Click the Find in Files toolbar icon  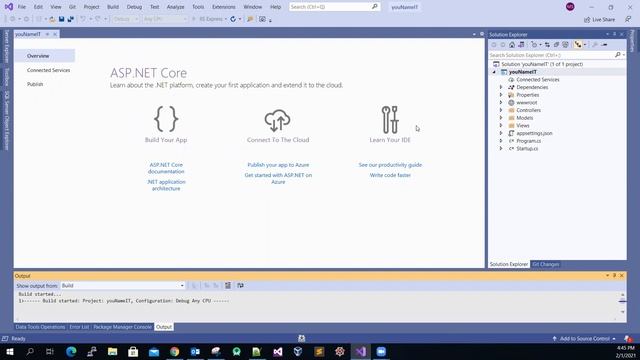250,19
